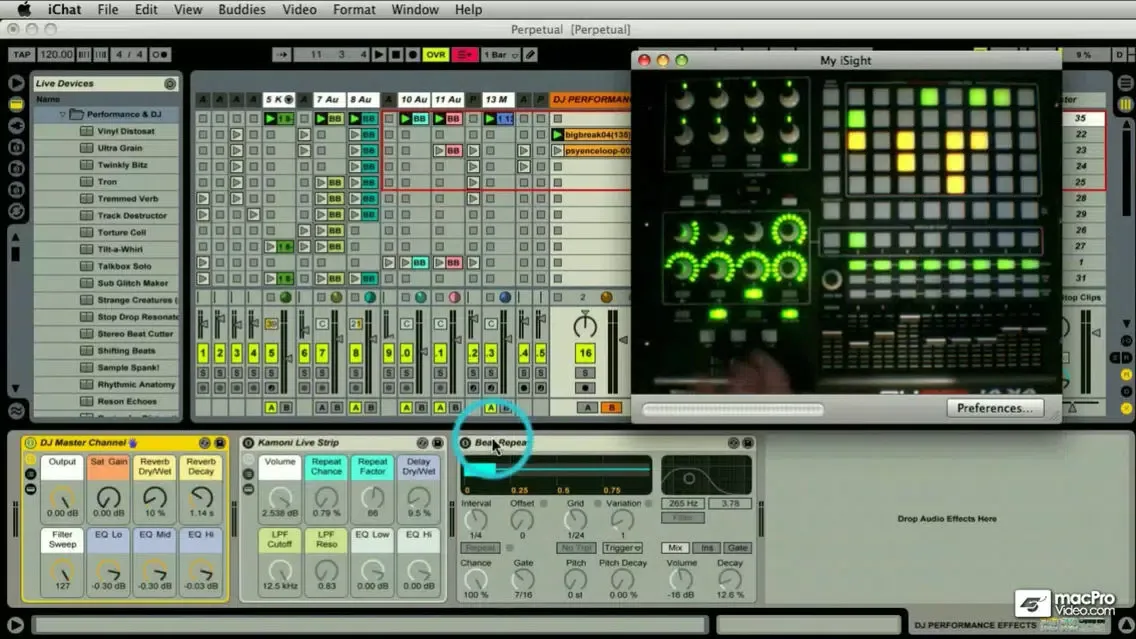Toggle the metronome button

point(159,54)
